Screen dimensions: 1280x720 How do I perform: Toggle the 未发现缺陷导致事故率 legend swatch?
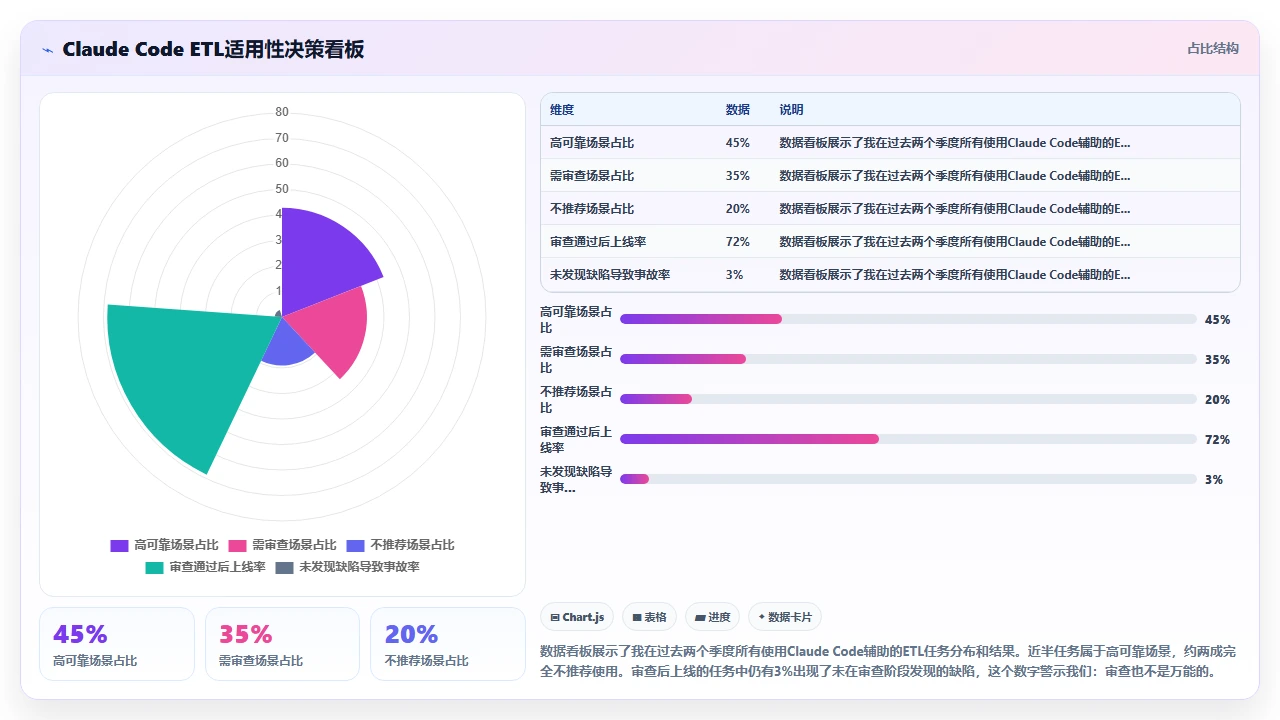coord(284,567)
